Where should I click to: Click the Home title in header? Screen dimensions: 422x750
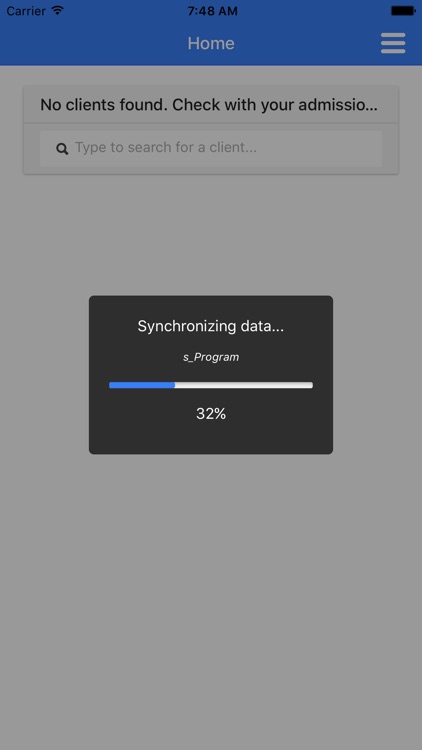point(211,43)
